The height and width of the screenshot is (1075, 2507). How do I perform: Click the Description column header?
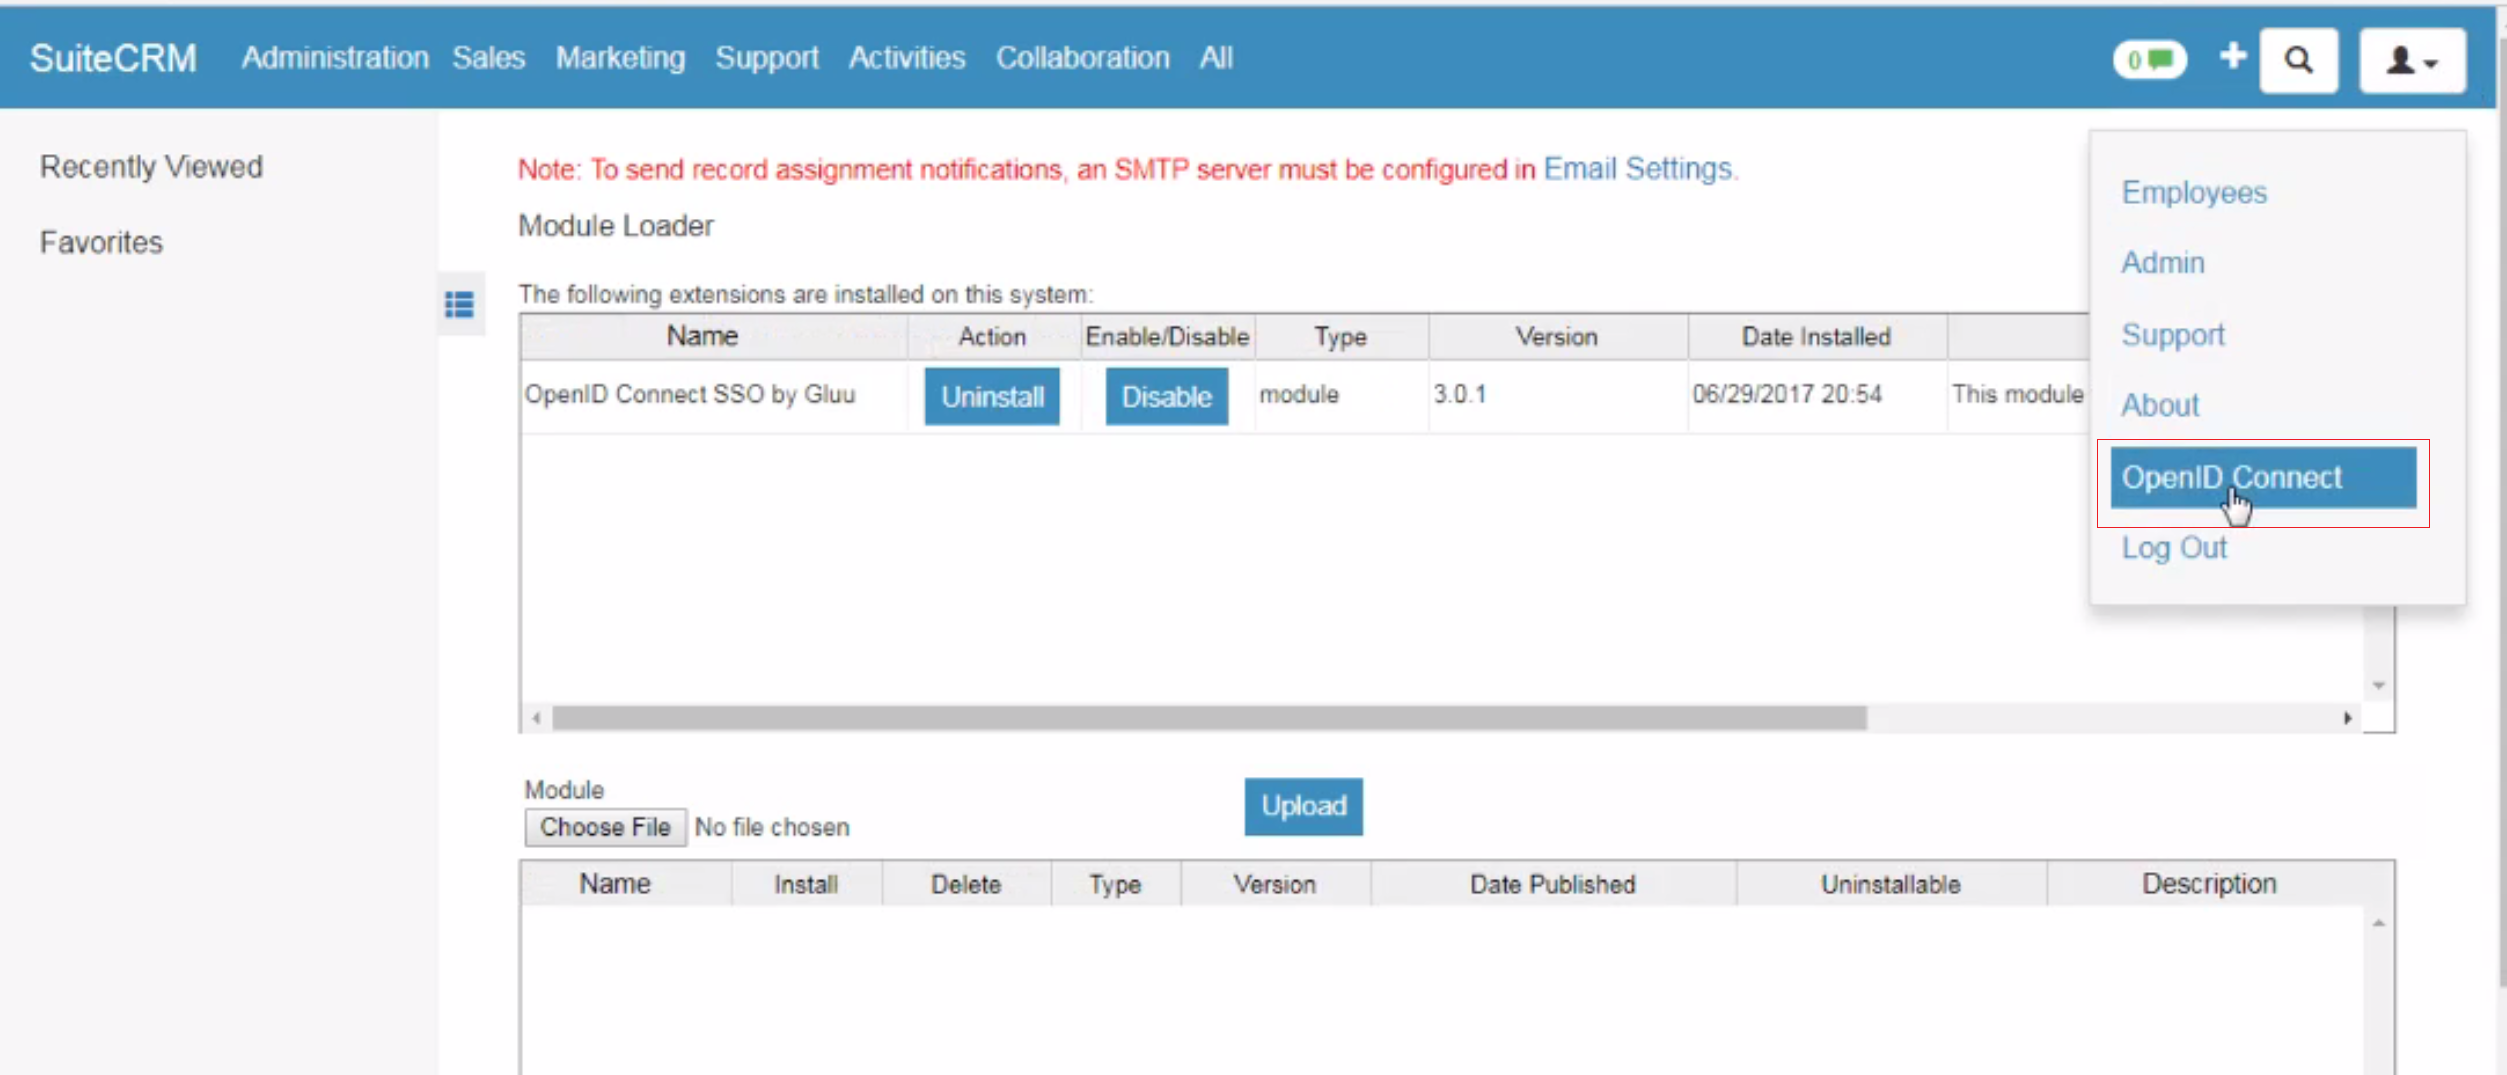[x=2209, y=885]
